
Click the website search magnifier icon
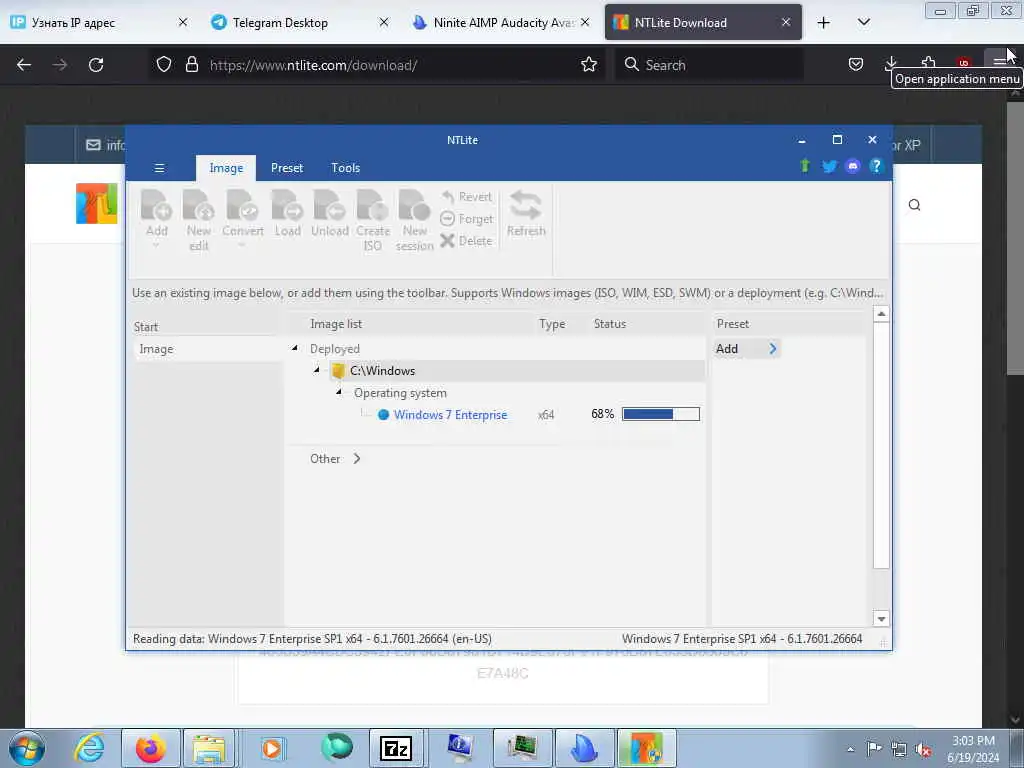coord(914,205)
